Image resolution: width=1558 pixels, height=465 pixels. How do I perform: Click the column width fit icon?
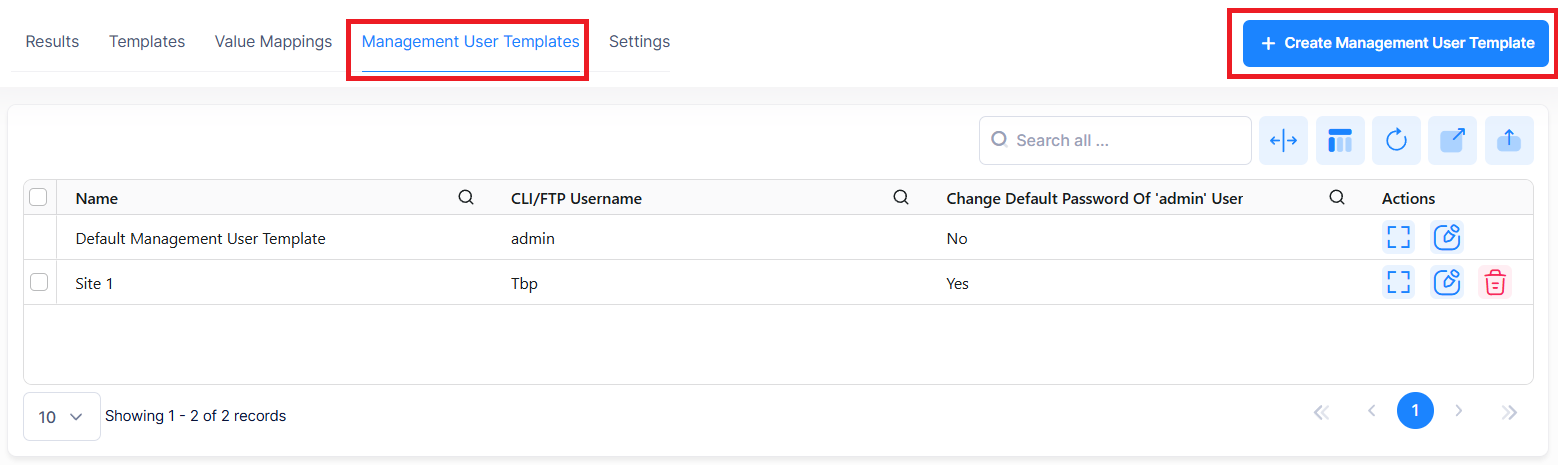tap(1283, 141)
